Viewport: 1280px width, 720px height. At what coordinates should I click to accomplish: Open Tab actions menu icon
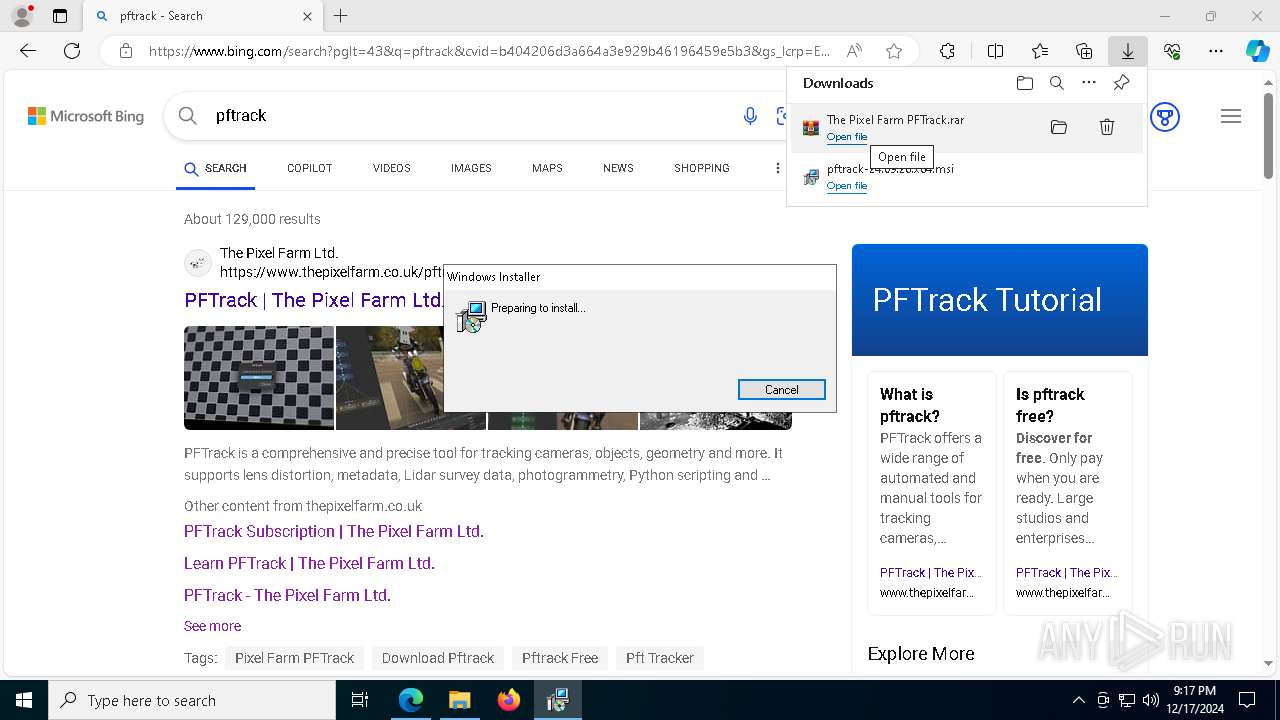(x=60, y=16)
